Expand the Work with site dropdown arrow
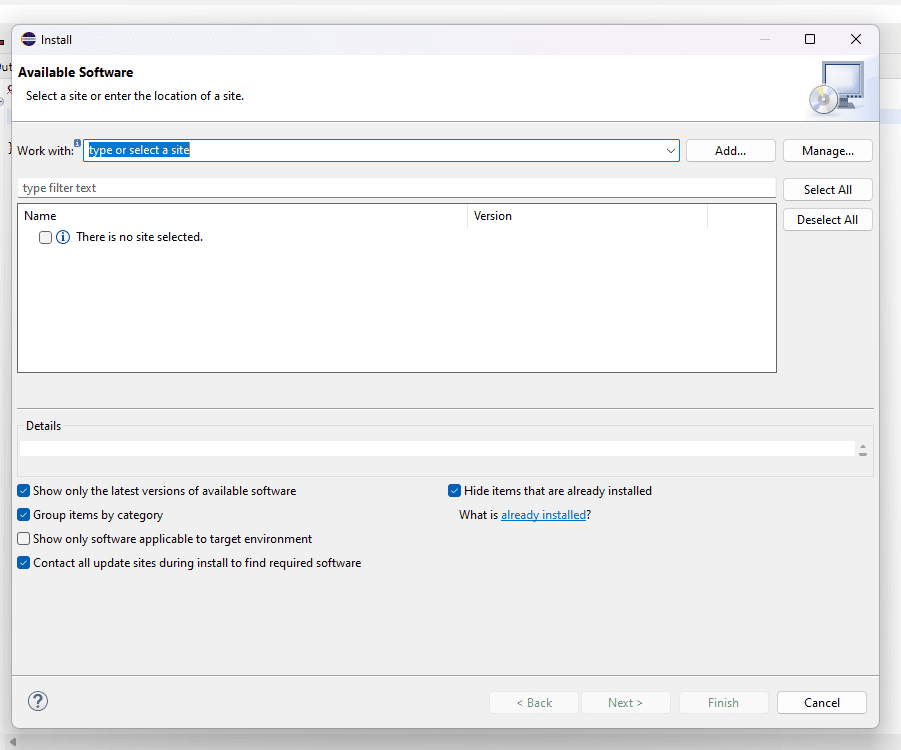901x750 pixels. [x=670, y=151]
